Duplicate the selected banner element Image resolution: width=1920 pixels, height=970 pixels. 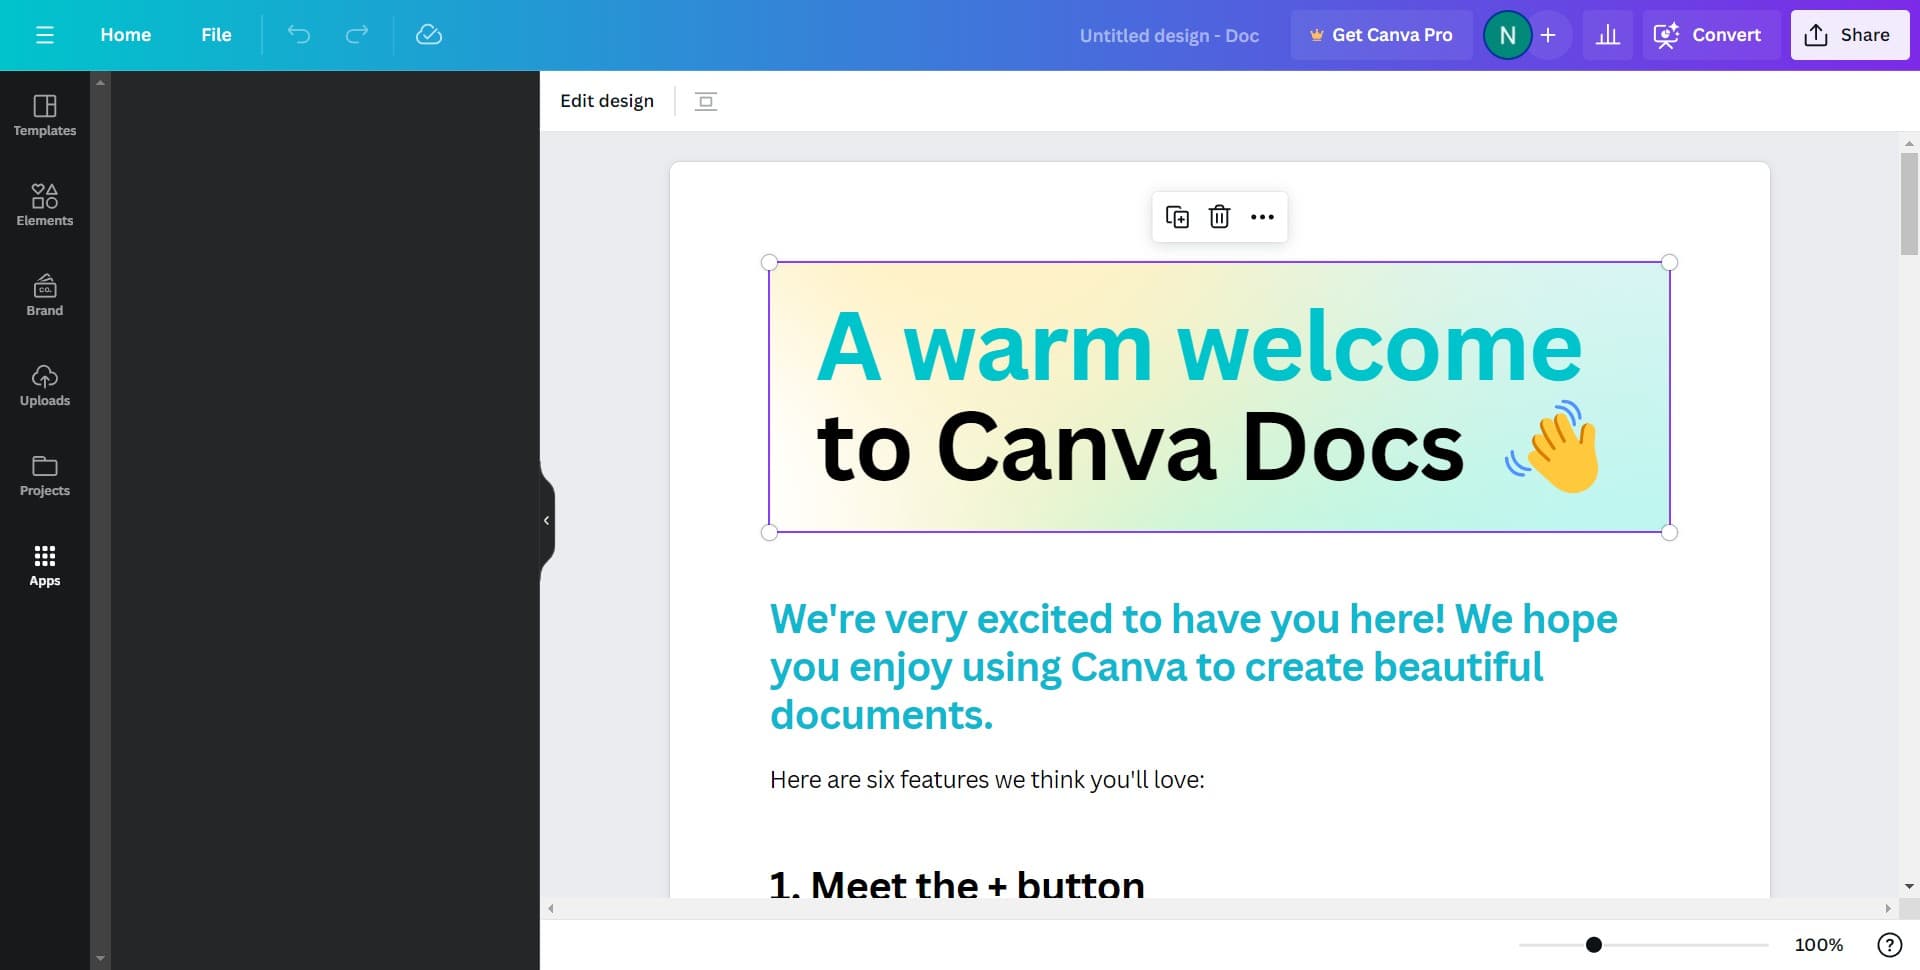click(x=1177, y=217)
